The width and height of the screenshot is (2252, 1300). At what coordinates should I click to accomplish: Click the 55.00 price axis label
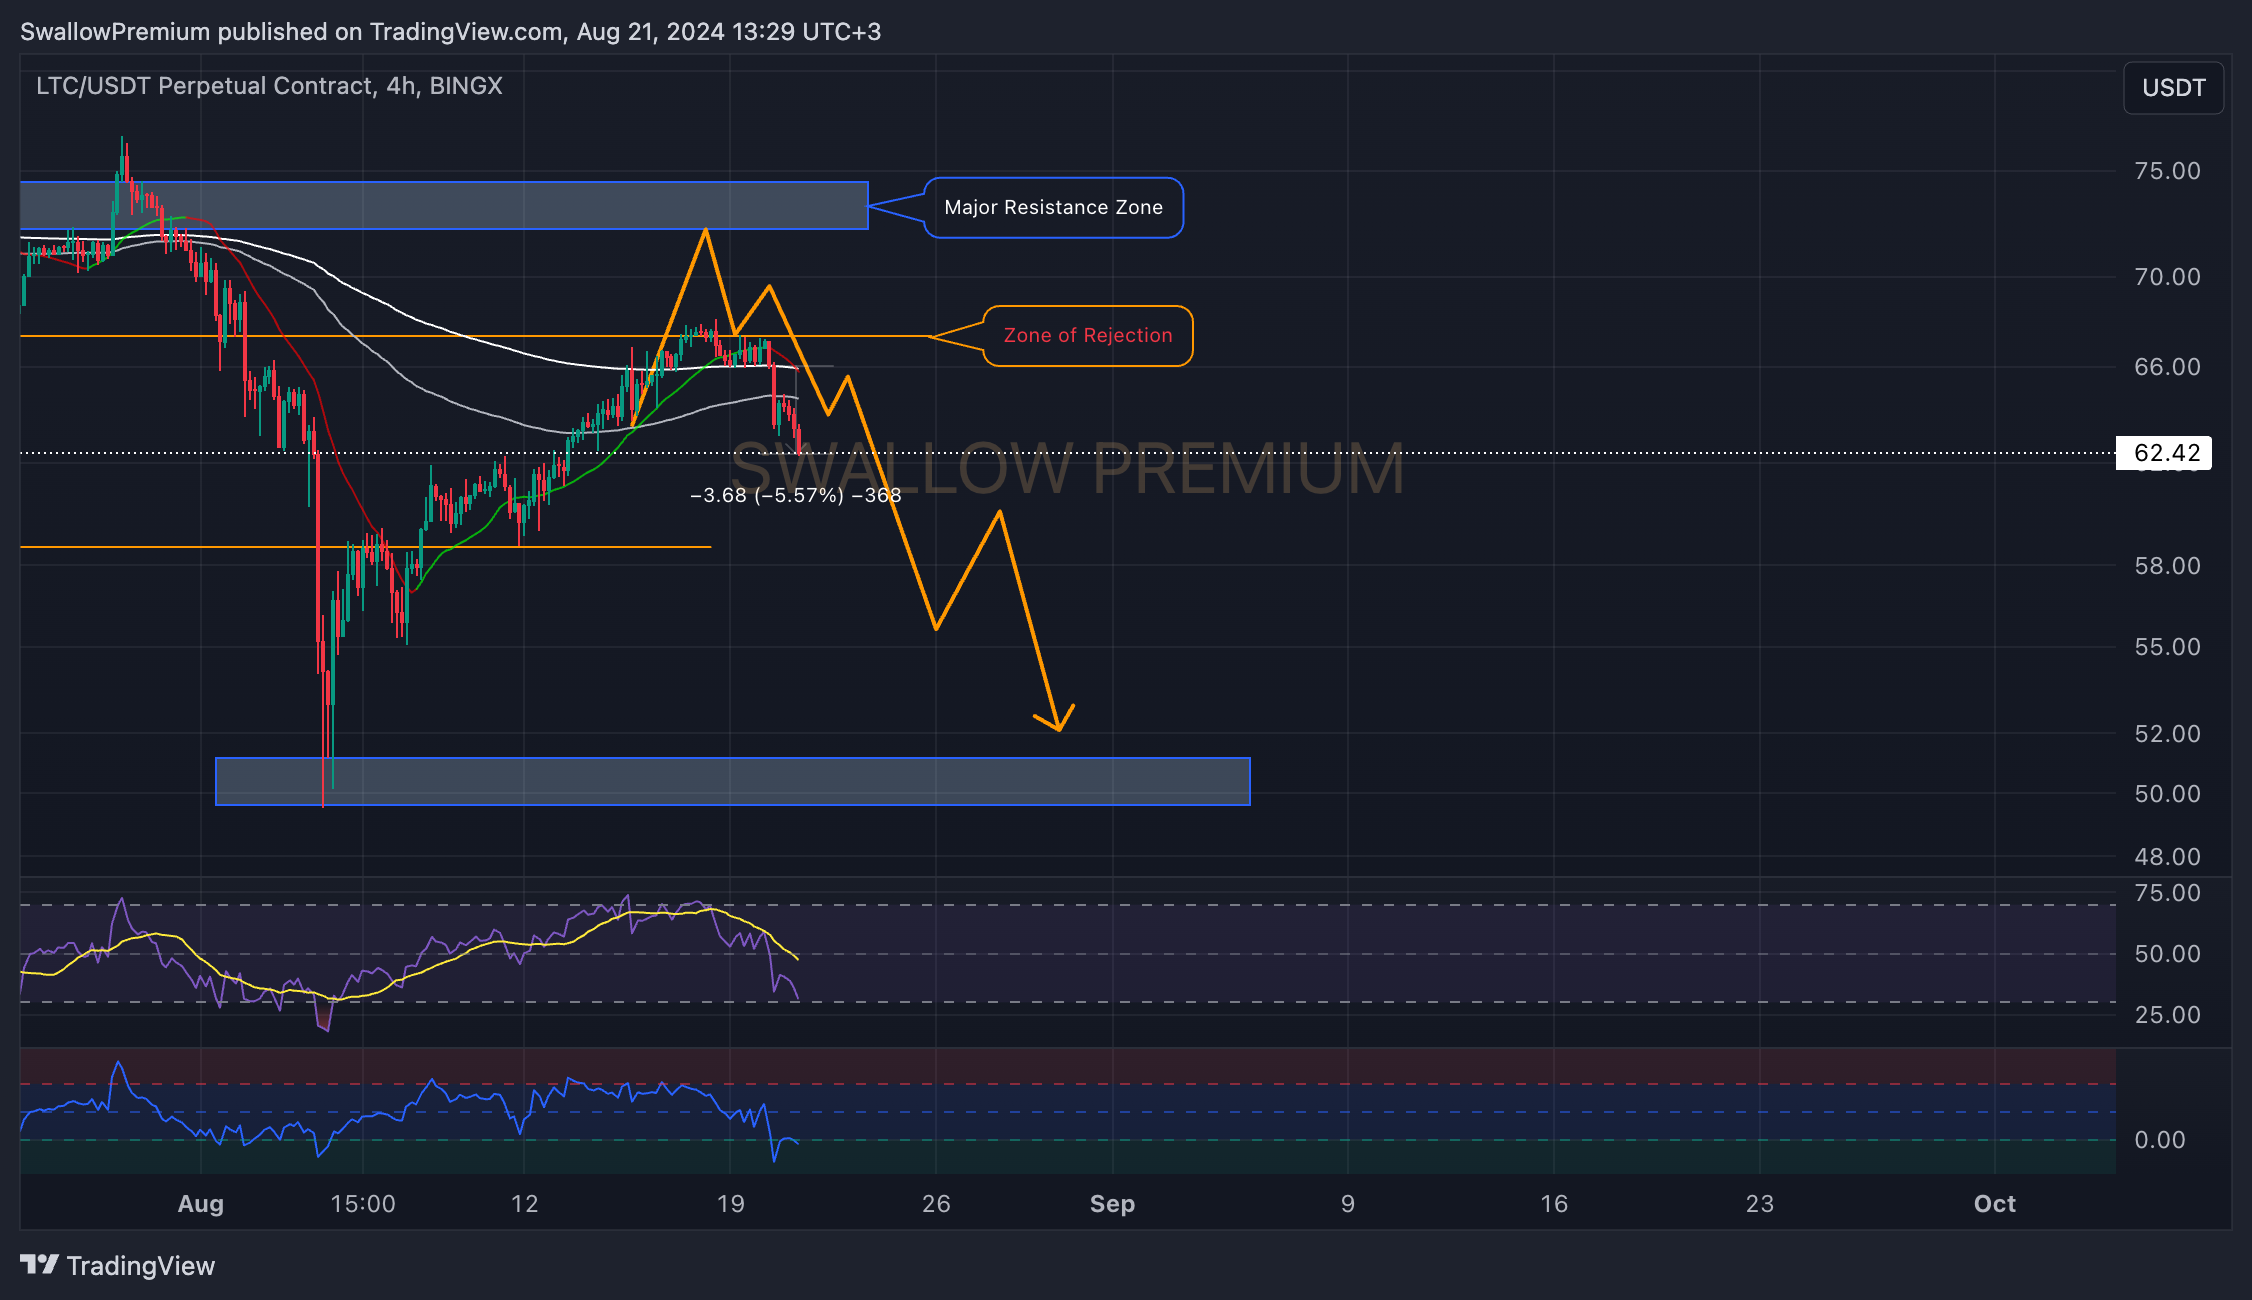click(2167, 647)
